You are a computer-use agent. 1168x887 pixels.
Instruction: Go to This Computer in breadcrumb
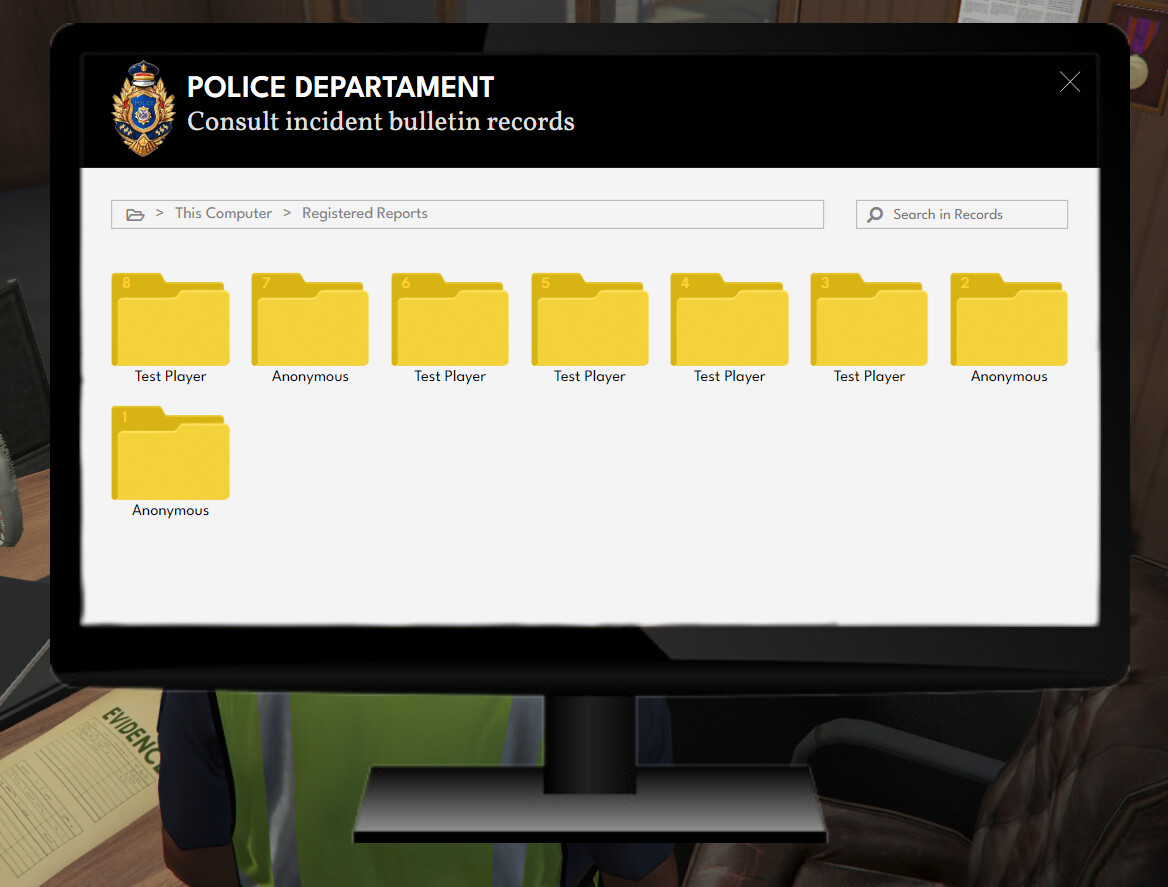pos(223,213)
